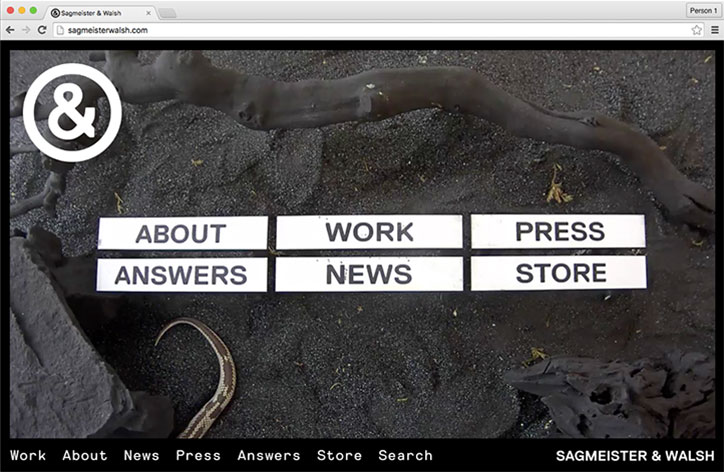Click Press in the bottom navigation
724x472 pixels.
(198, 455)
